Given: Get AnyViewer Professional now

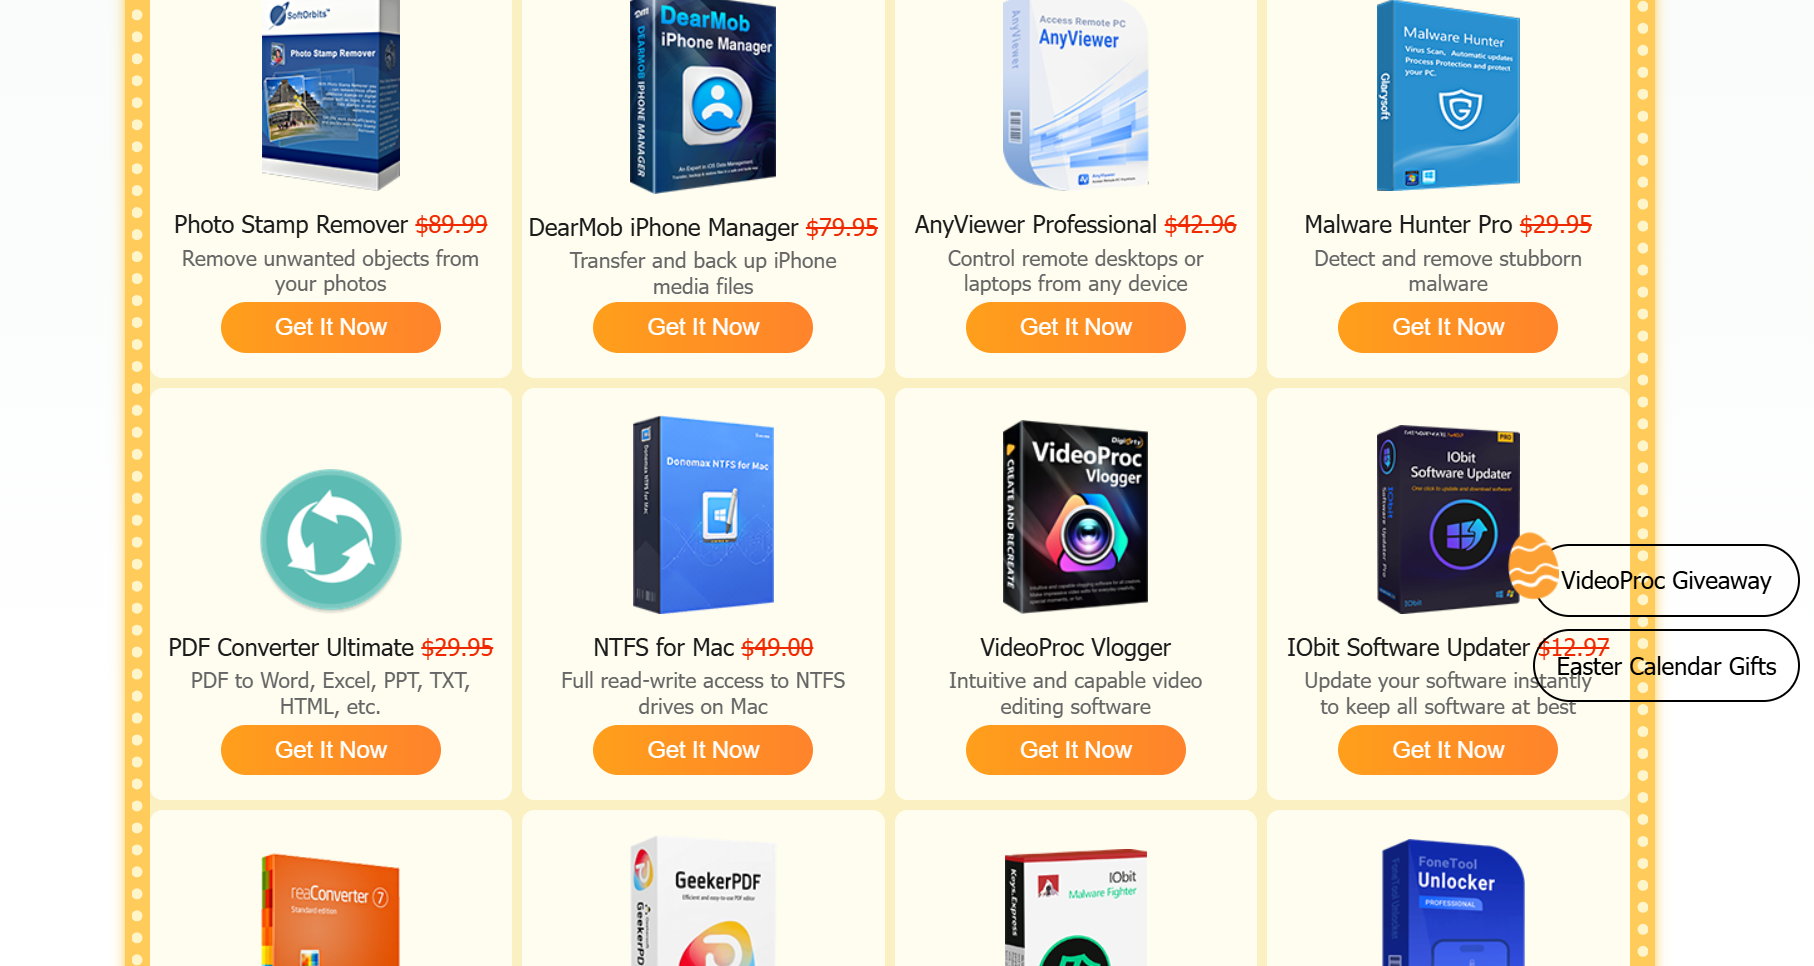Looking at the screenshot, I should pyautogui.click(x=1076, y=327).
